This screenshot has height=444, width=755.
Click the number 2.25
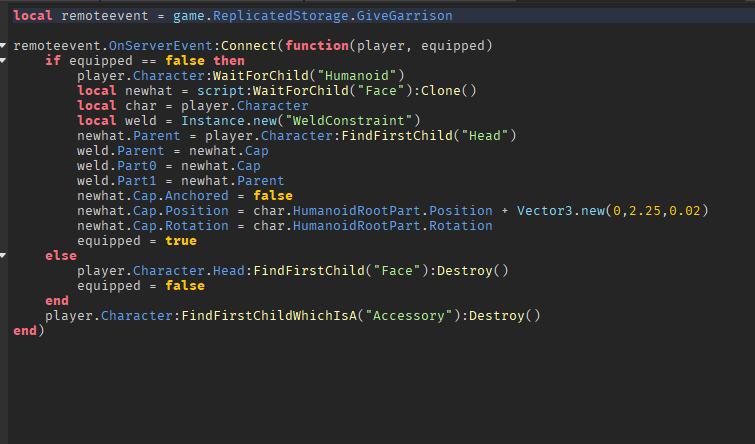[645, 210]
